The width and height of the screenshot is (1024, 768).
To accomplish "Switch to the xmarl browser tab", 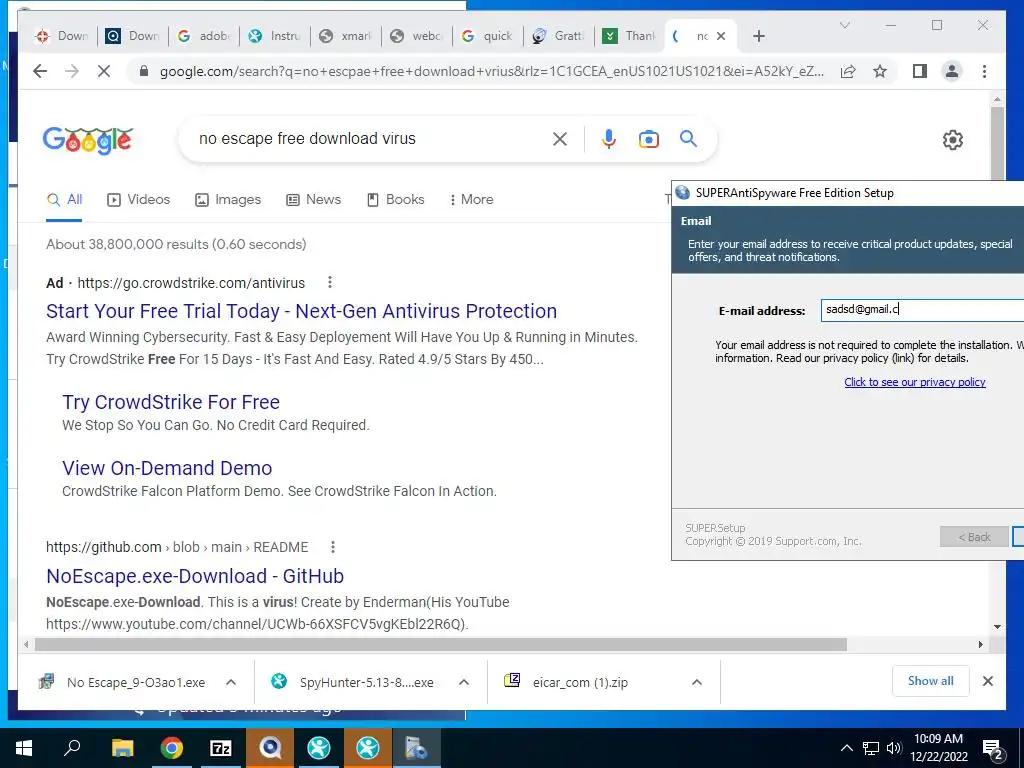I will [345, 36].
